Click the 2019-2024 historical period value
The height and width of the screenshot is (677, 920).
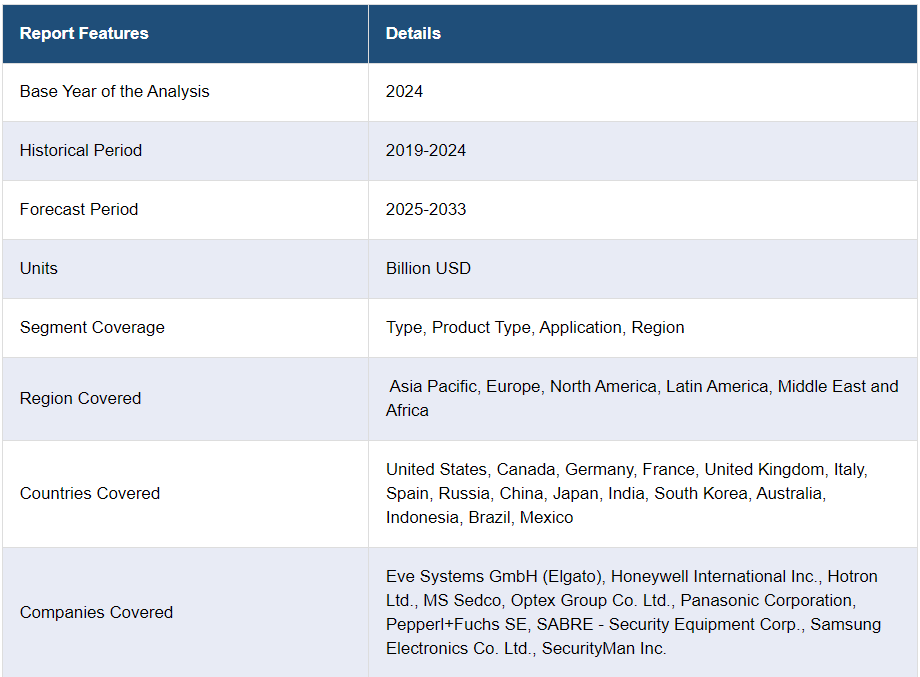(426, 151)
